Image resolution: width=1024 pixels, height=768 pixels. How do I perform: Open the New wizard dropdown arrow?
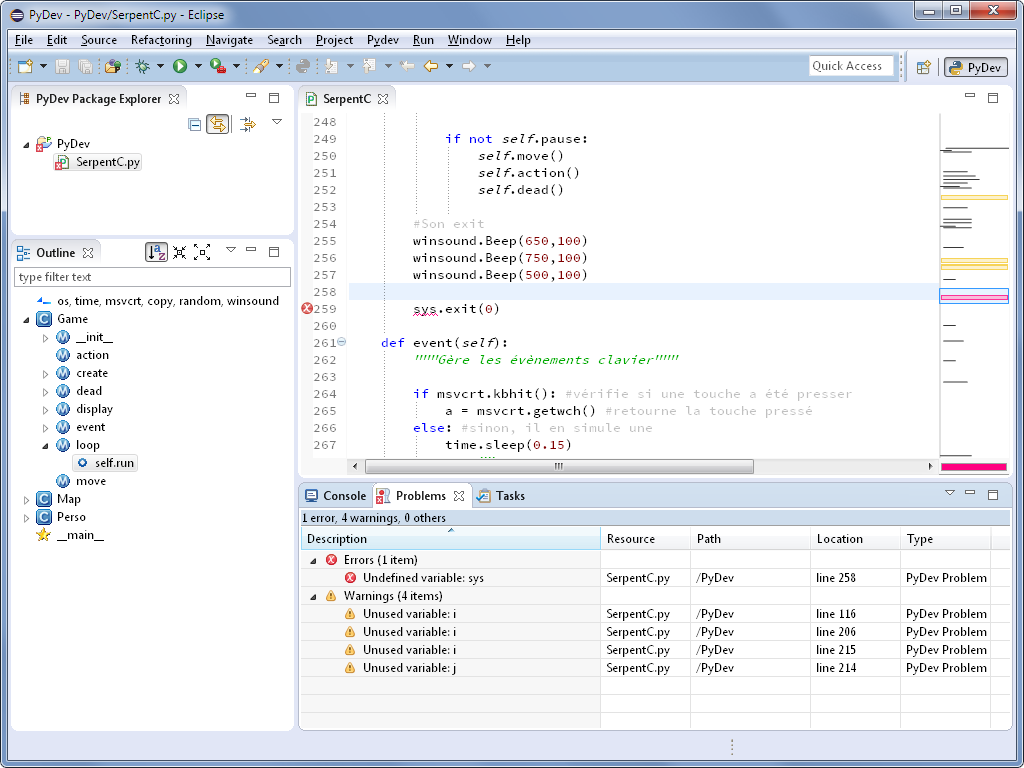pyautogui.click(x=44, y=66)
